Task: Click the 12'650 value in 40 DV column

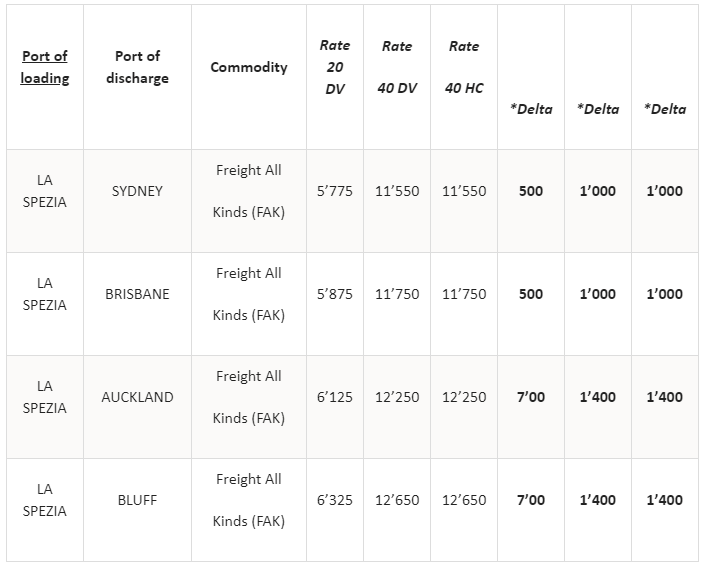Action: 397,500
